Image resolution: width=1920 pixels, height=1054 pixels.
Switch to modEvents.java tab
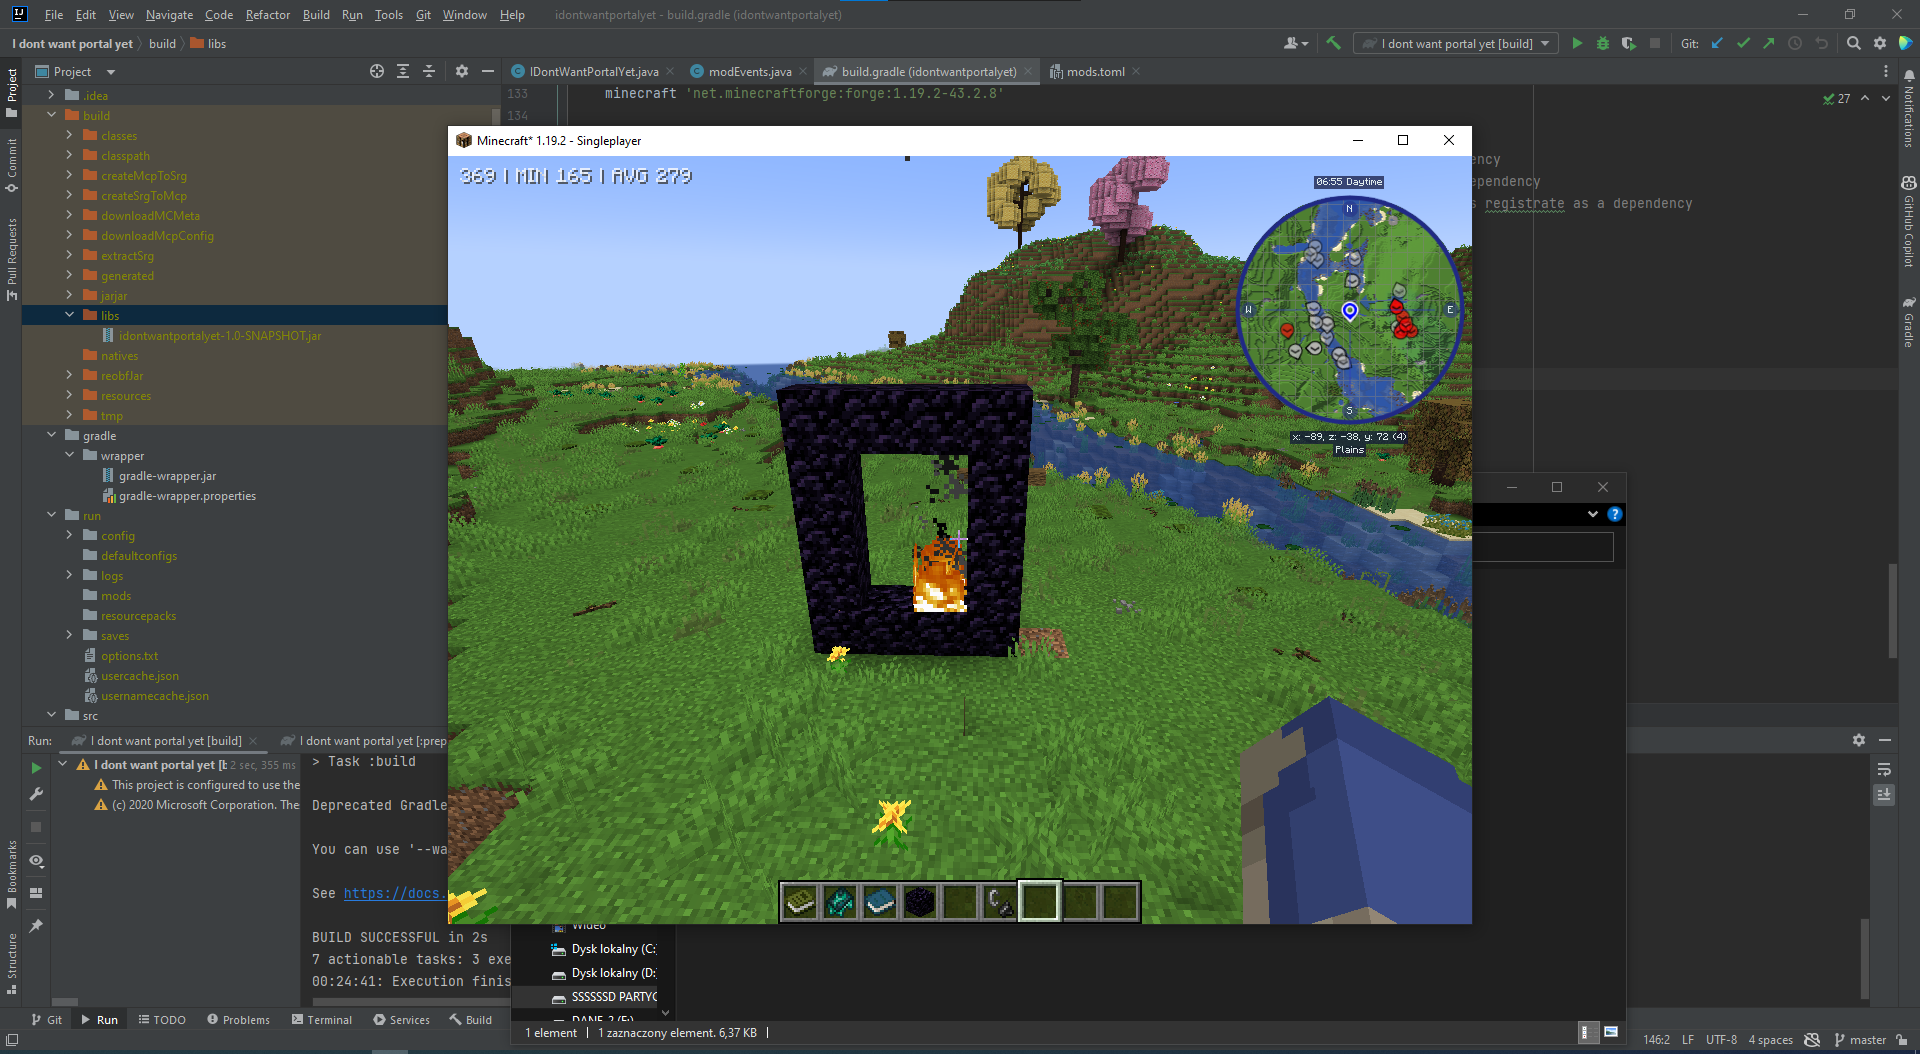[749, 71]
